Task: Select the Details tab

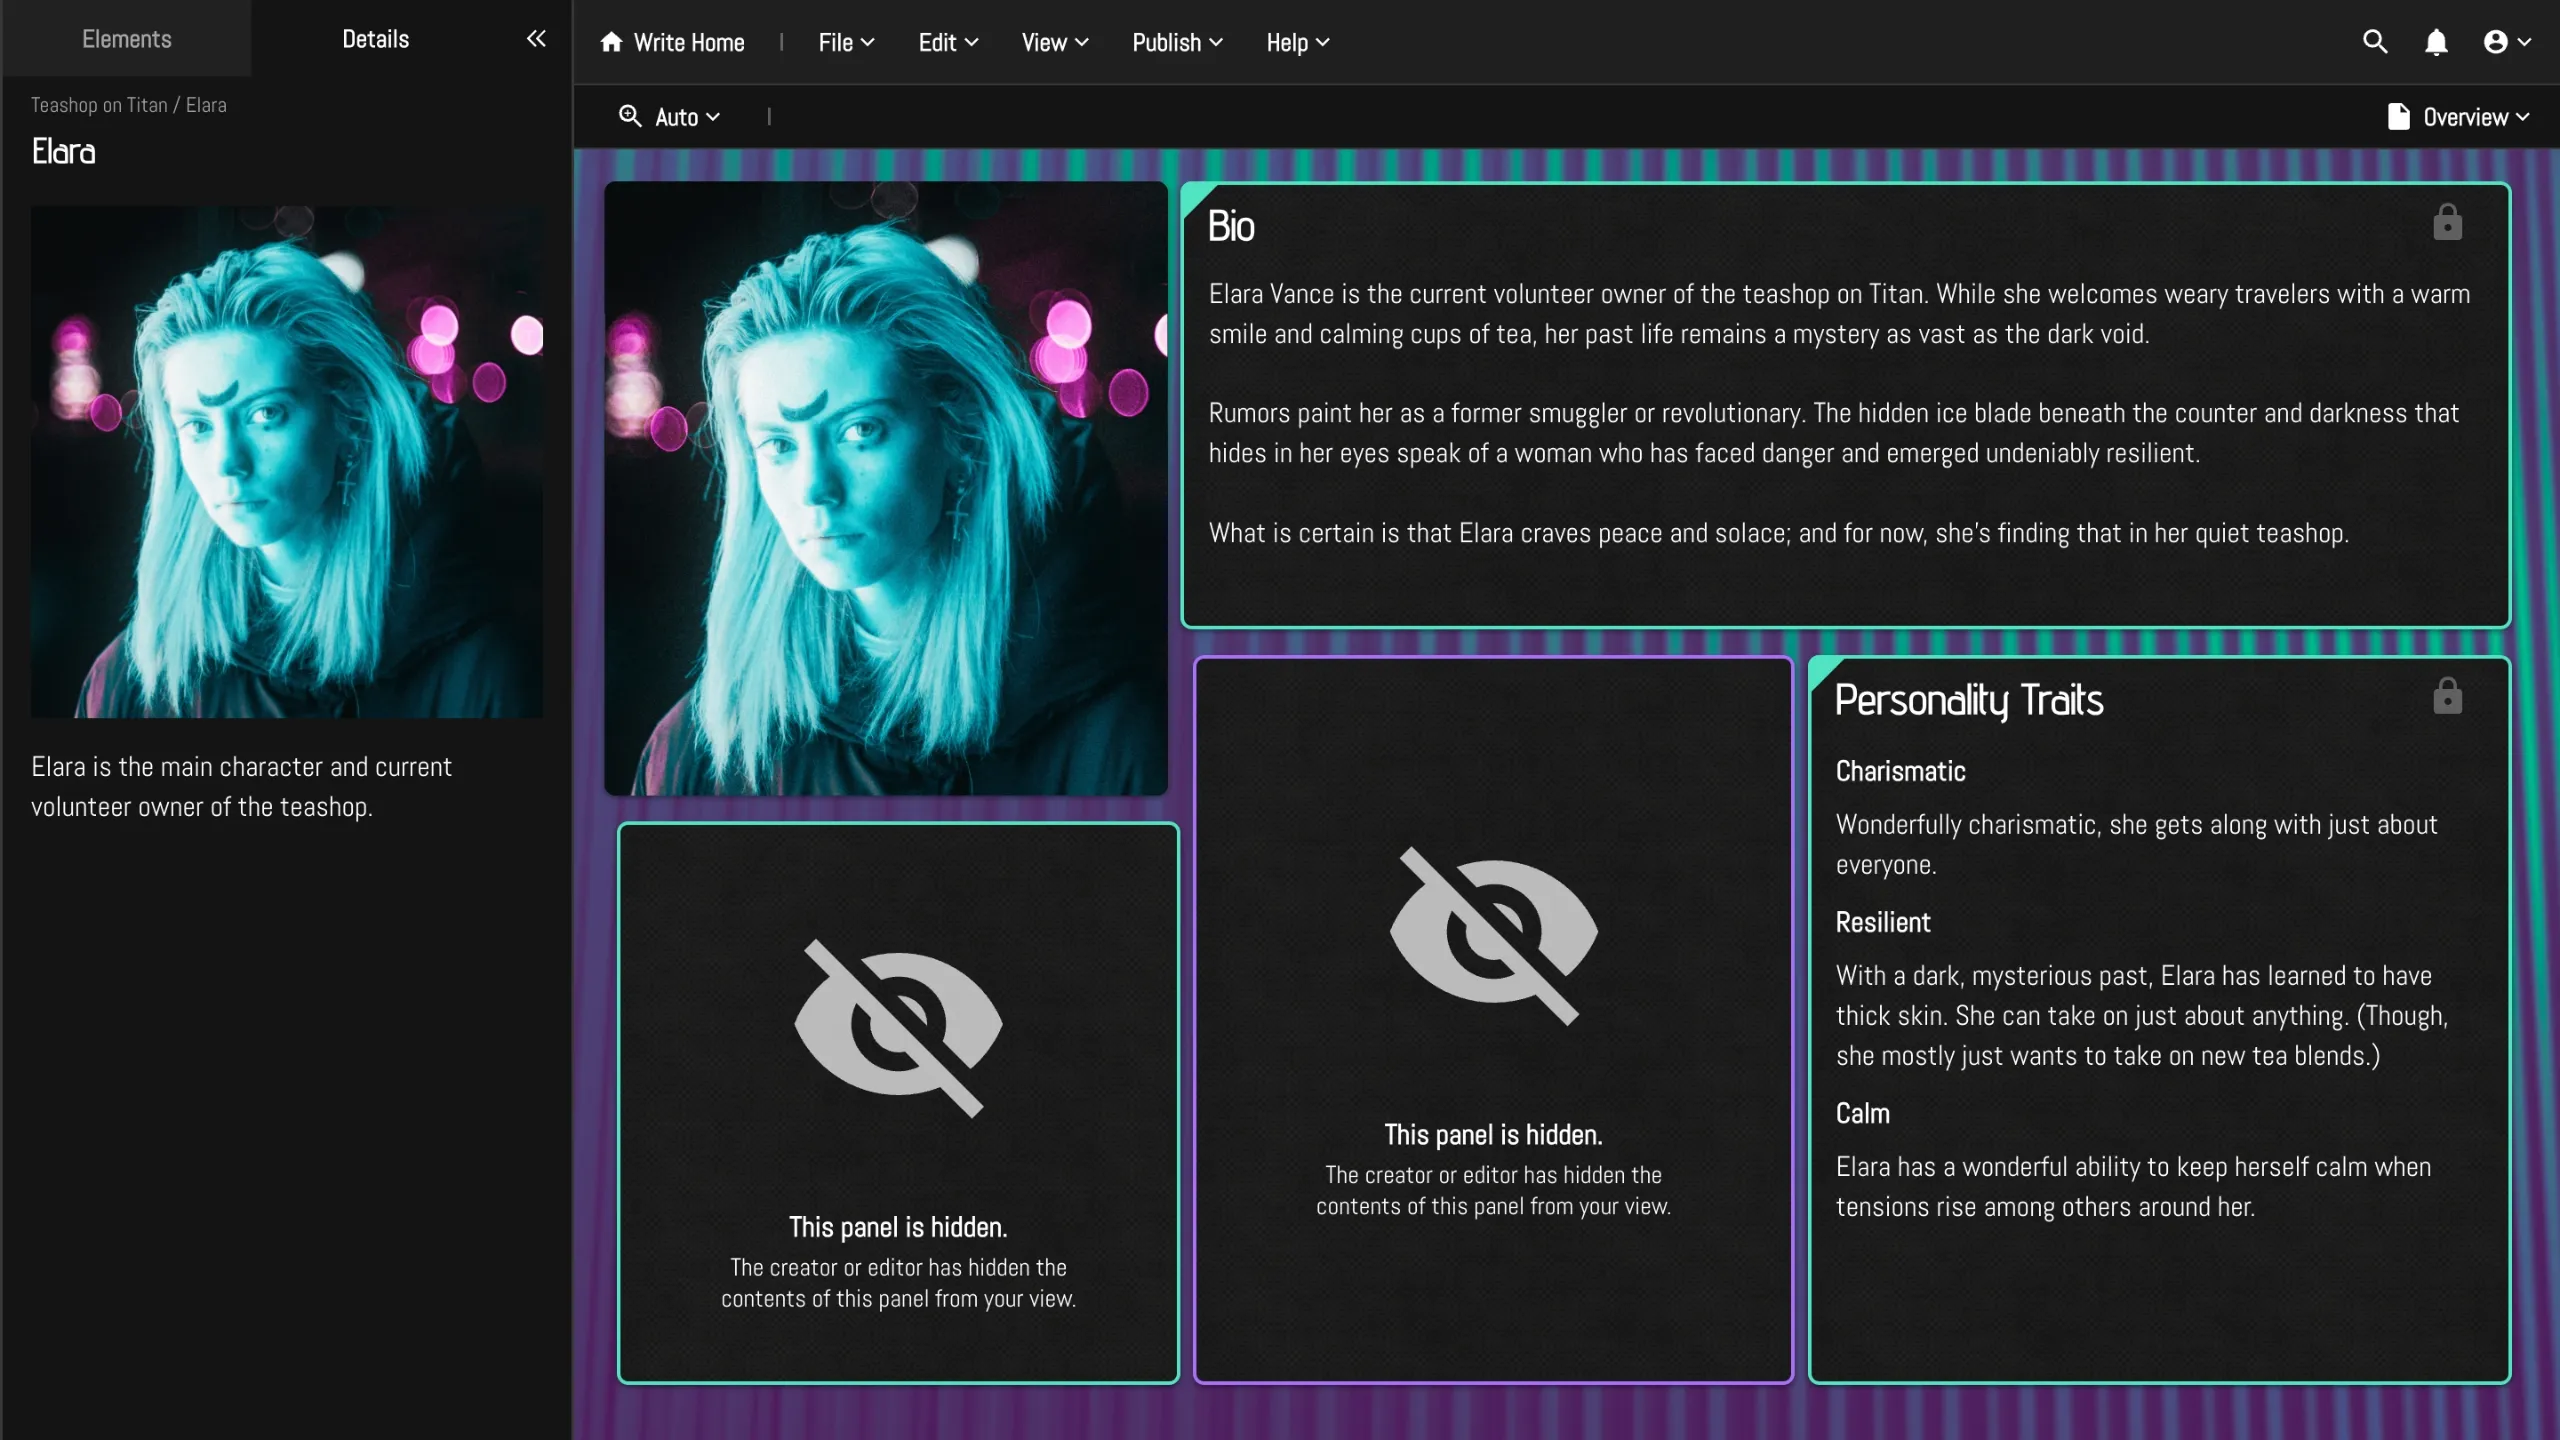Action: (375, 39)
